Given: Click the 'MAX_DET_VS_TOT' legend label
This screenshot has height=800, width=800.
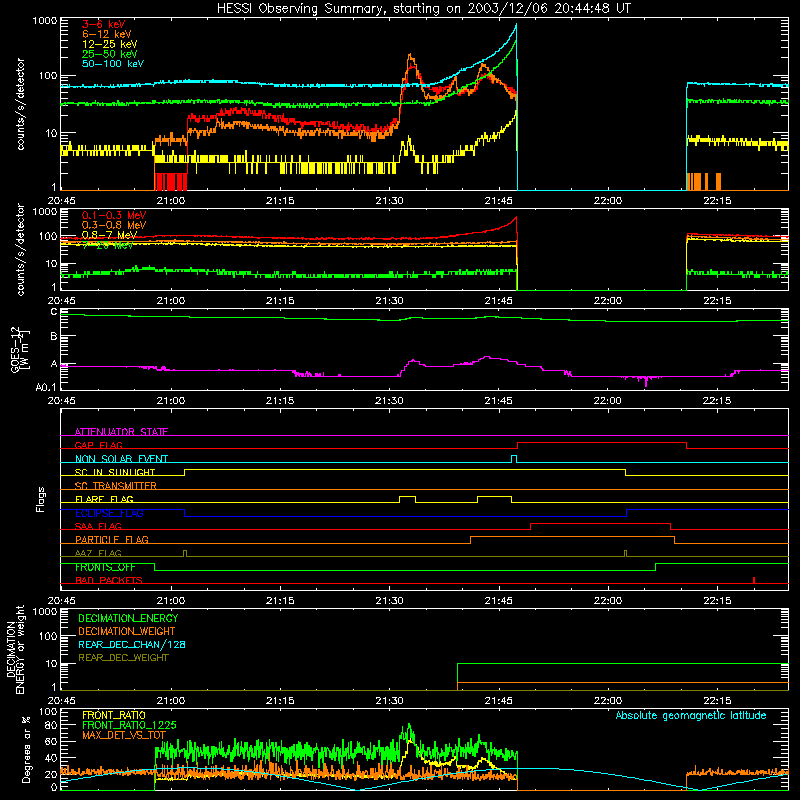Looking at the screenshot, I should pos(124,735).
